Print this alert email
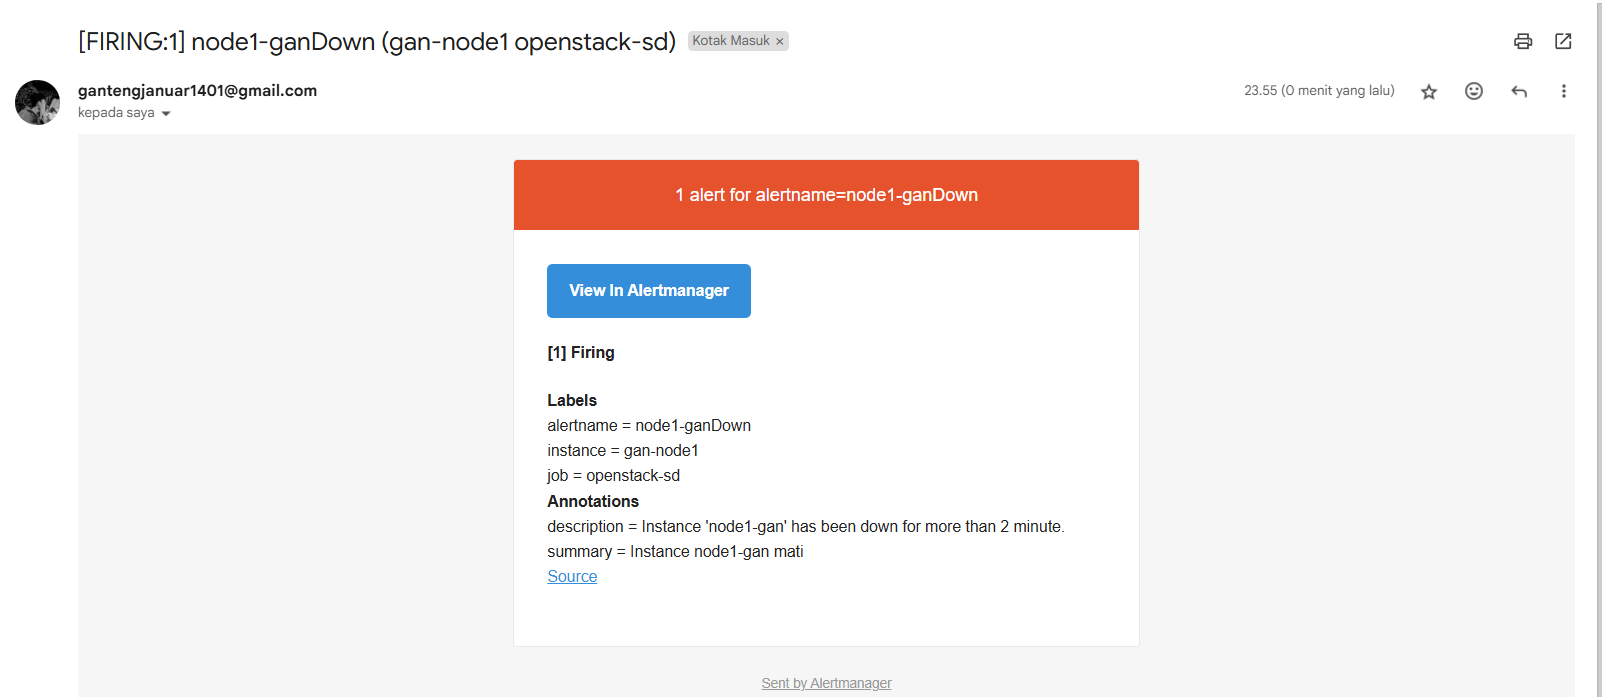The width and height of the screenshot is (1602, 697). tap(1523, 41)
